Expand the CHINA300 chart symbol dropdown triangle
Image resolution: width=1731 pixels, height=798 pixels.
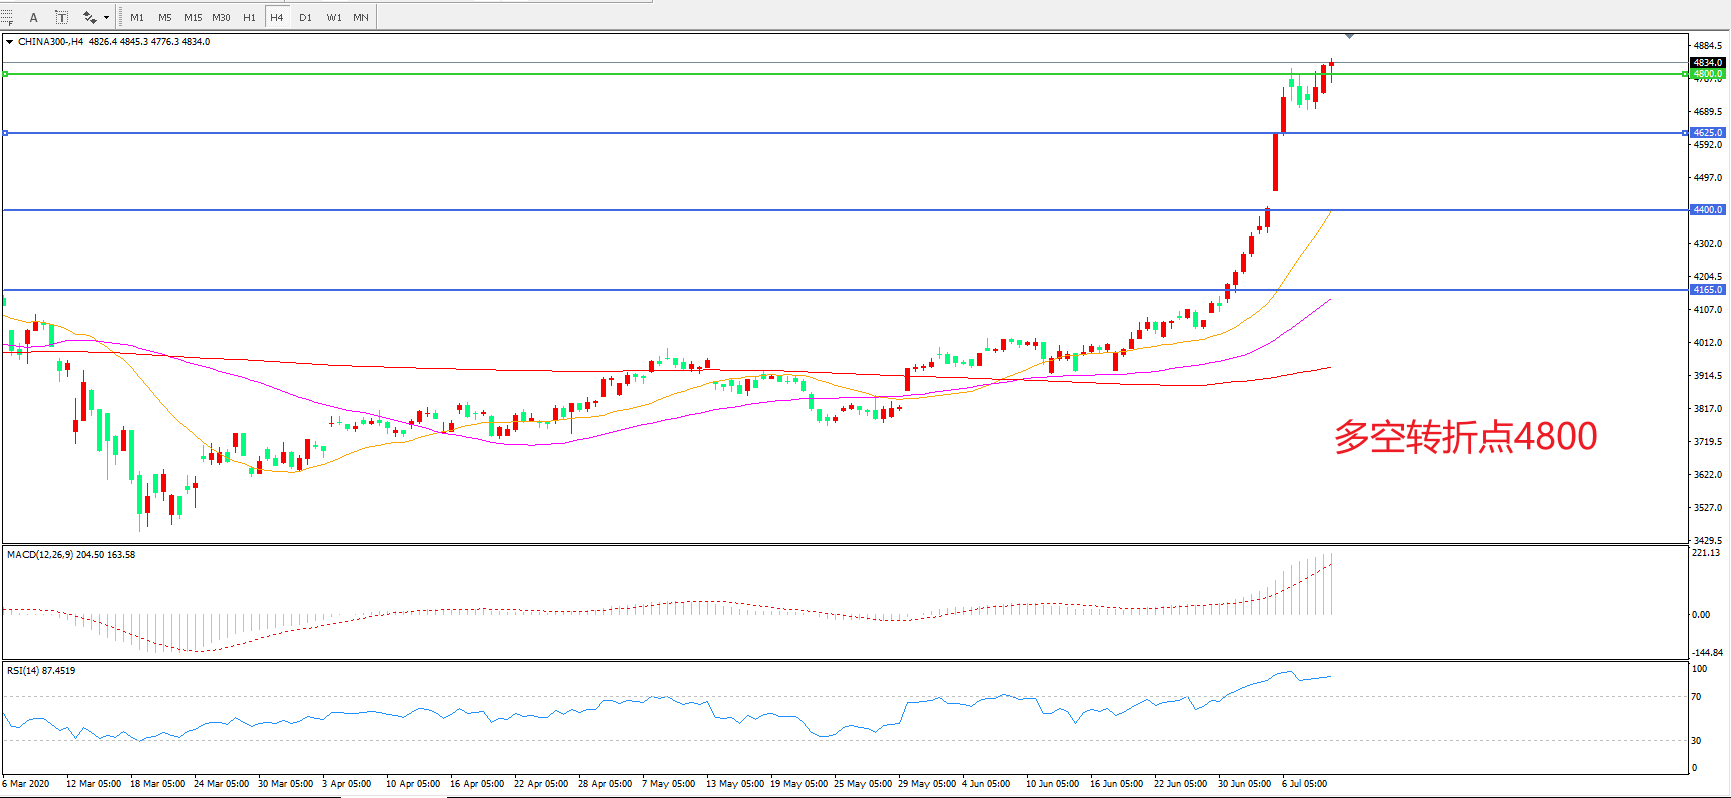tap(10, 42)
